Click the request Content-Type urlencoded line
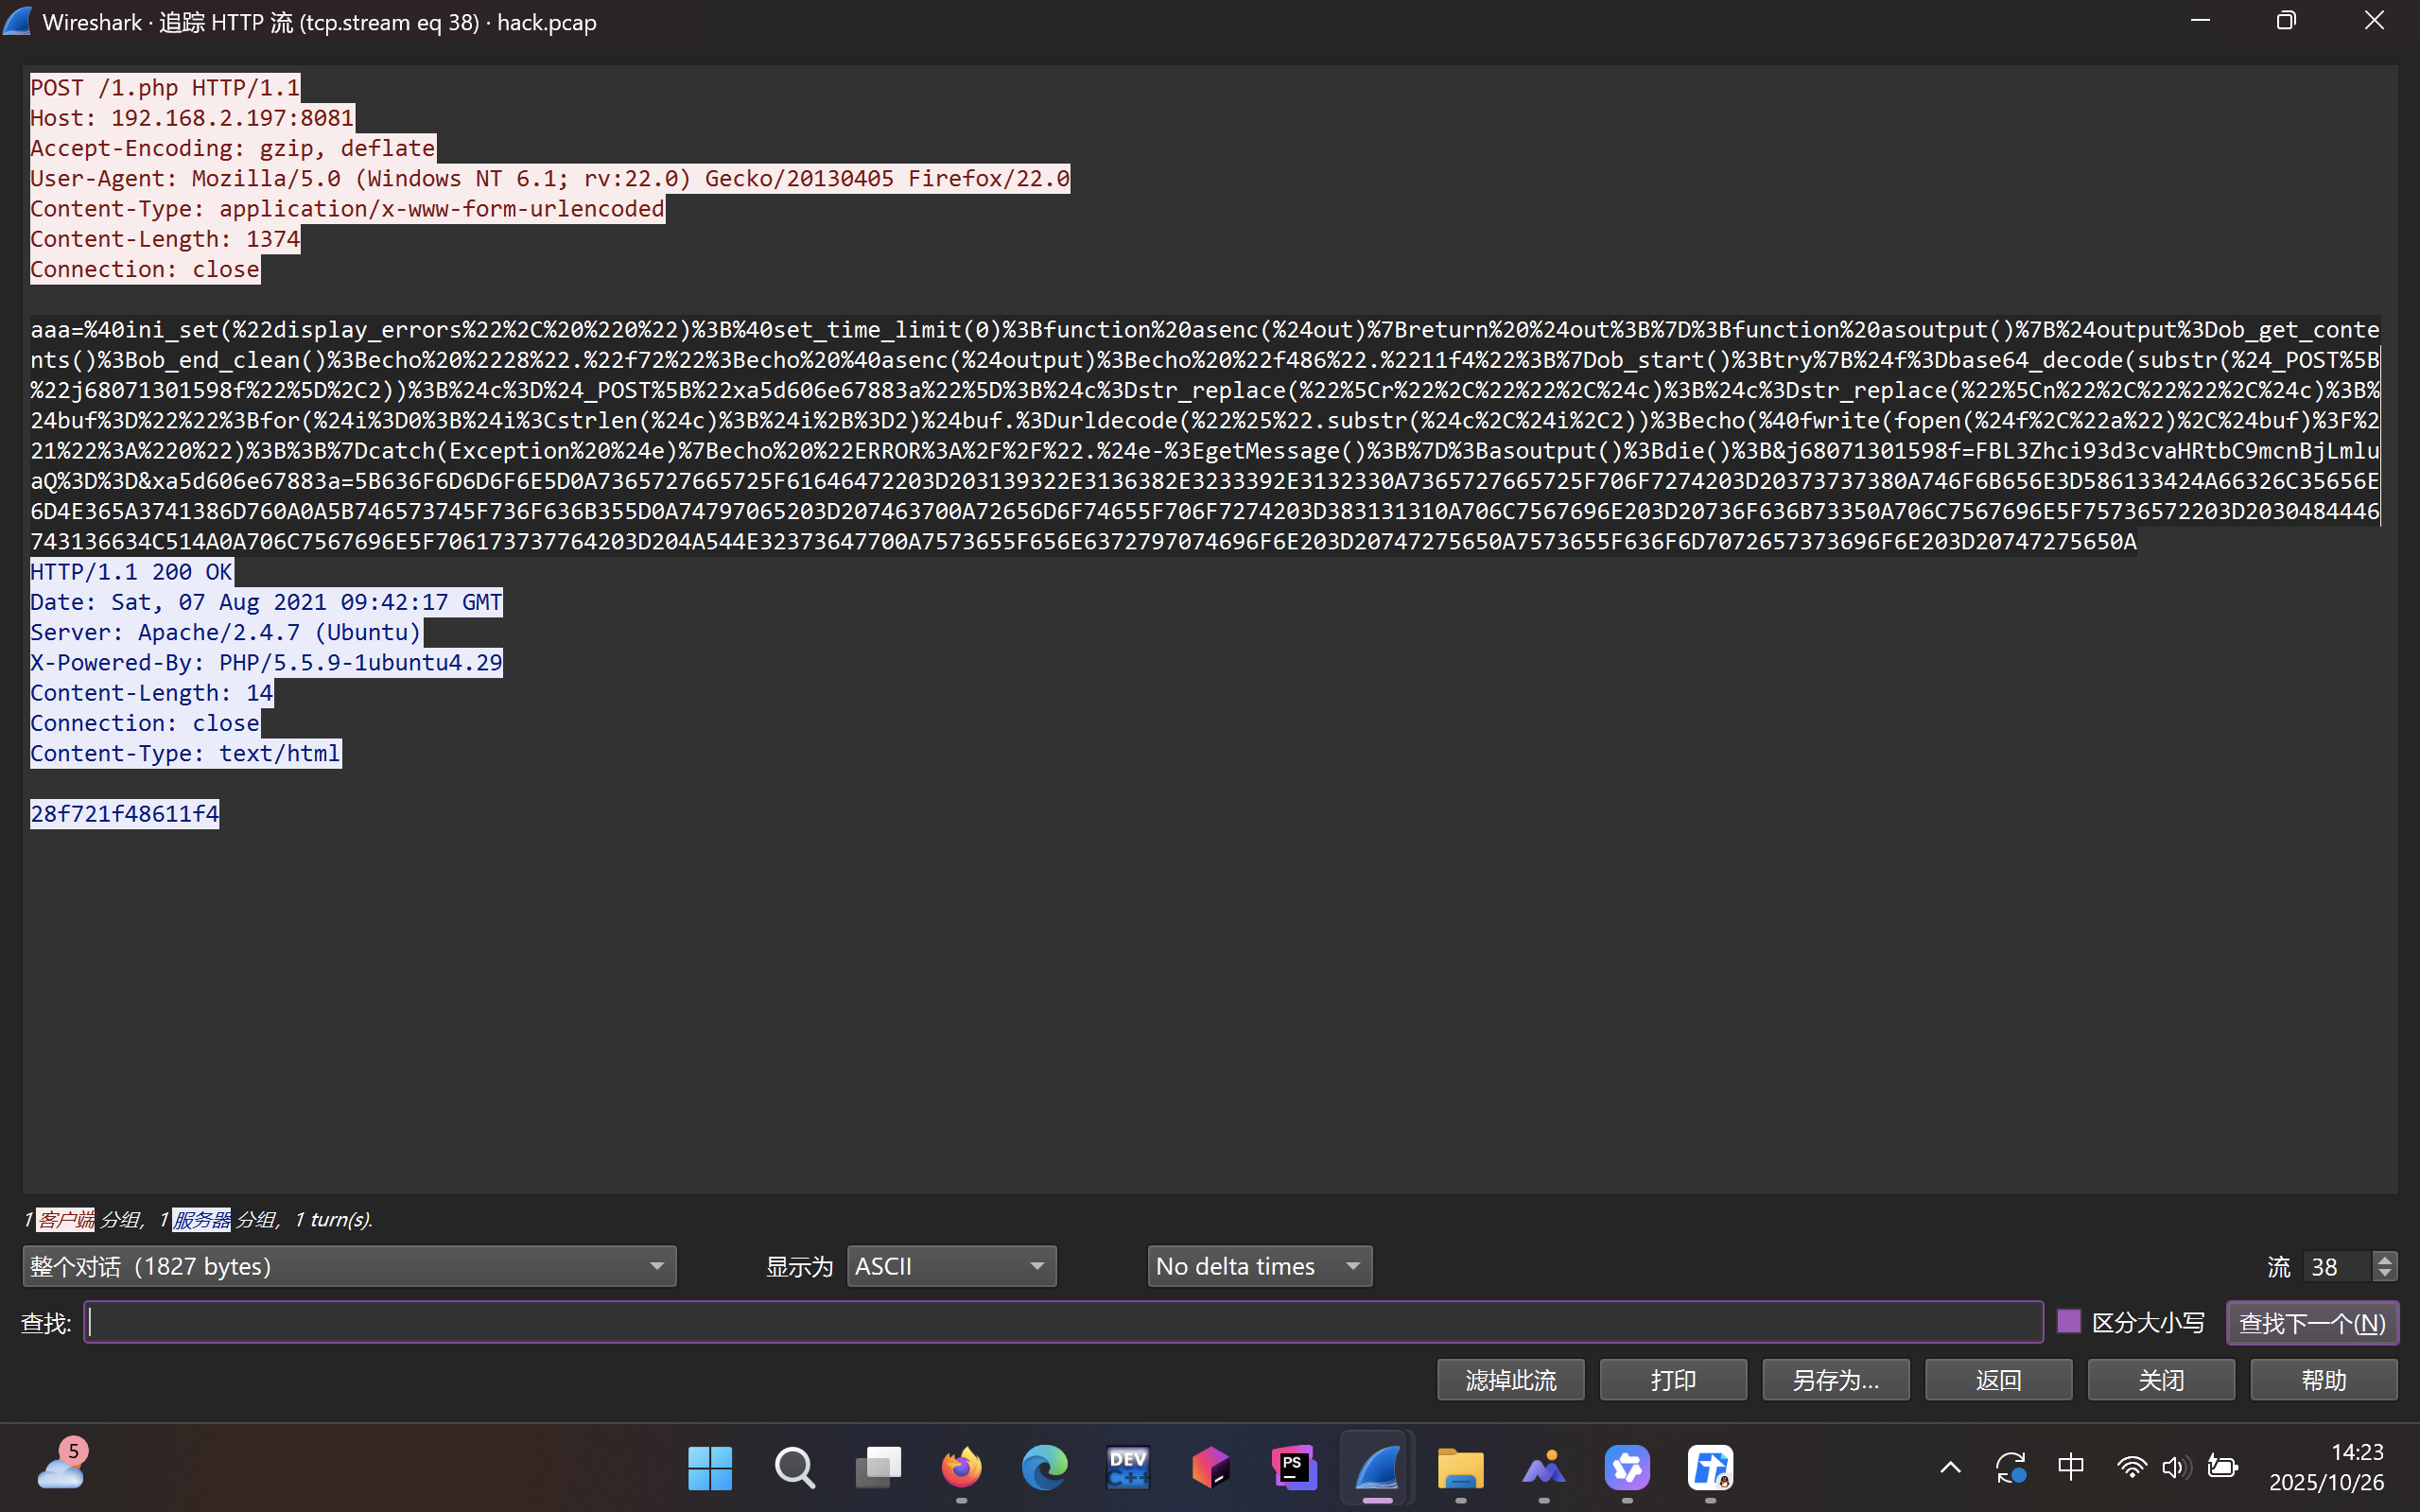Screen dimensions: 2420x1512 point(347,208)
